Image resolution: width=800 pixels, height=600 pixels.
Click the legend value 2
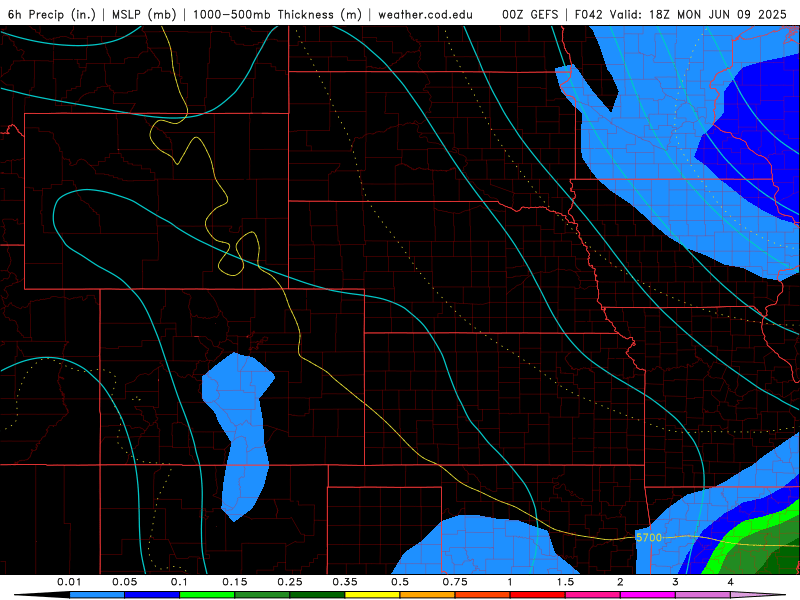click(620, 582)
